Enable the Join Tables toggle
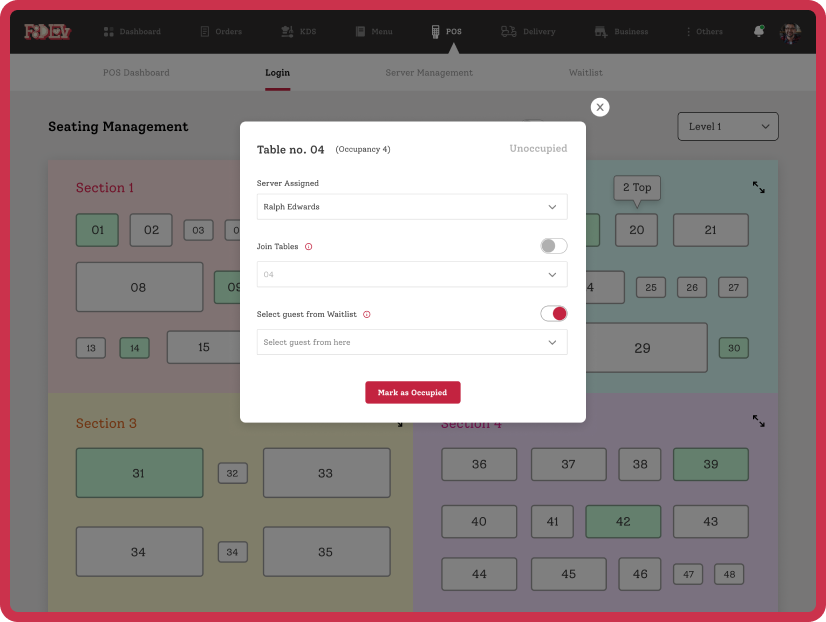The image size is (826, 622). pyautogui.click(x=553, y=246)
